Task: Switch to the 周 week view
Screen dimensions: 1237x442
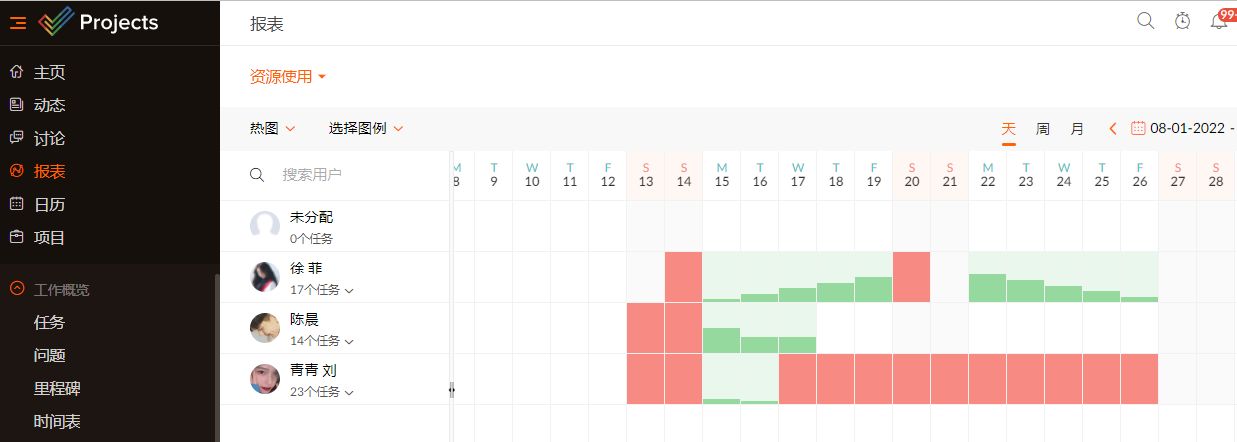Action: [x=1043, y=129]
